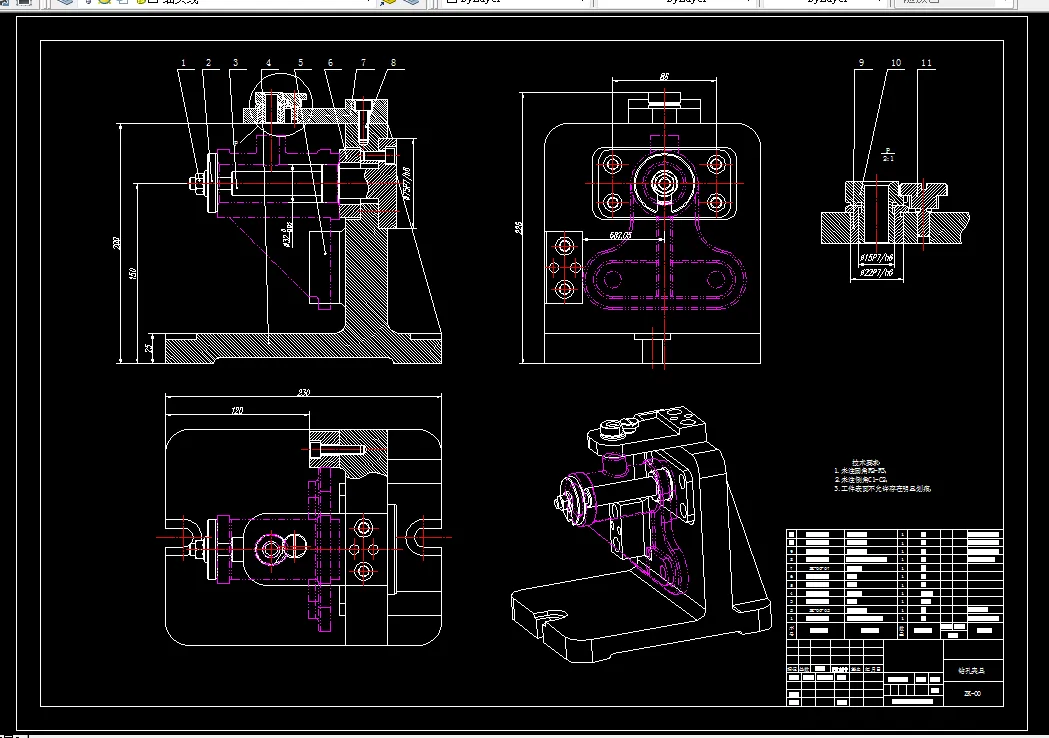Select balloon number 3 in section view
The height and width of the screenshot is (738, 1049).
[x=235, y=63]
